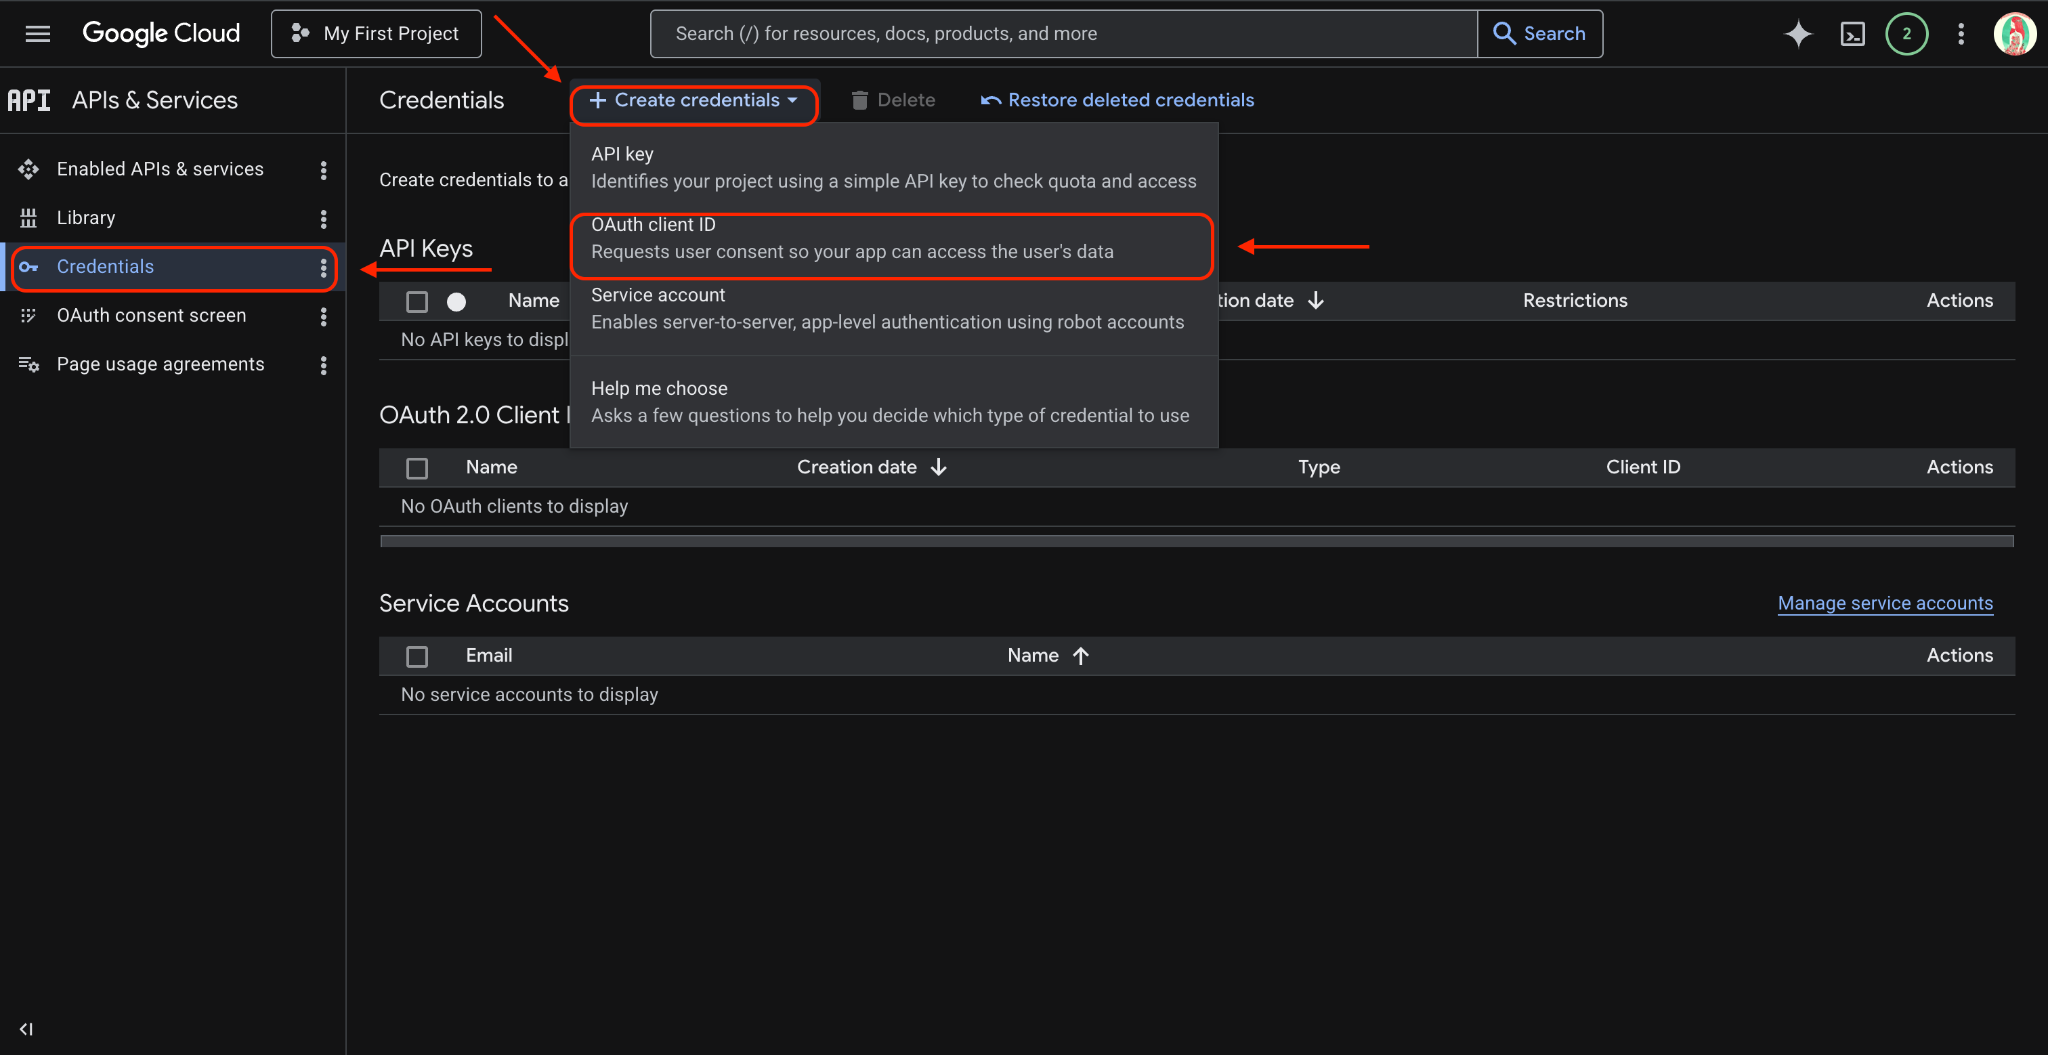Choose Service account option
2048x1055 pixels.
(894, 308)
